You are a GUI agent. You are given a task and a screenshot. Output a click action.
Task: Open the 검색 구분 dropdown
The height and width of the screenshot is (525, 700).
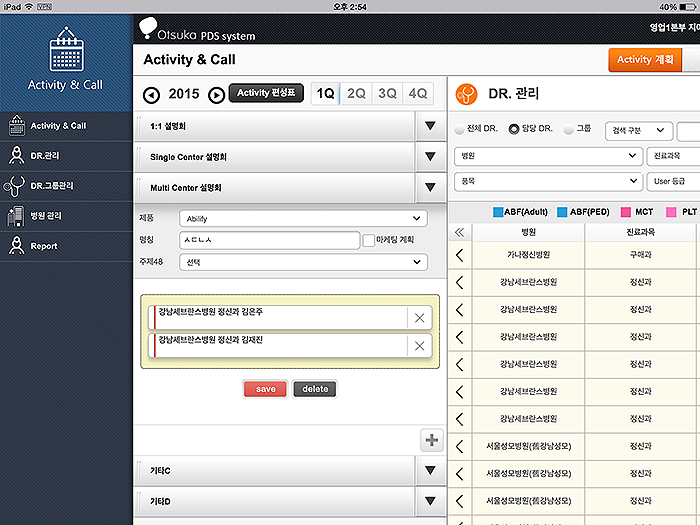coord(638,131)
